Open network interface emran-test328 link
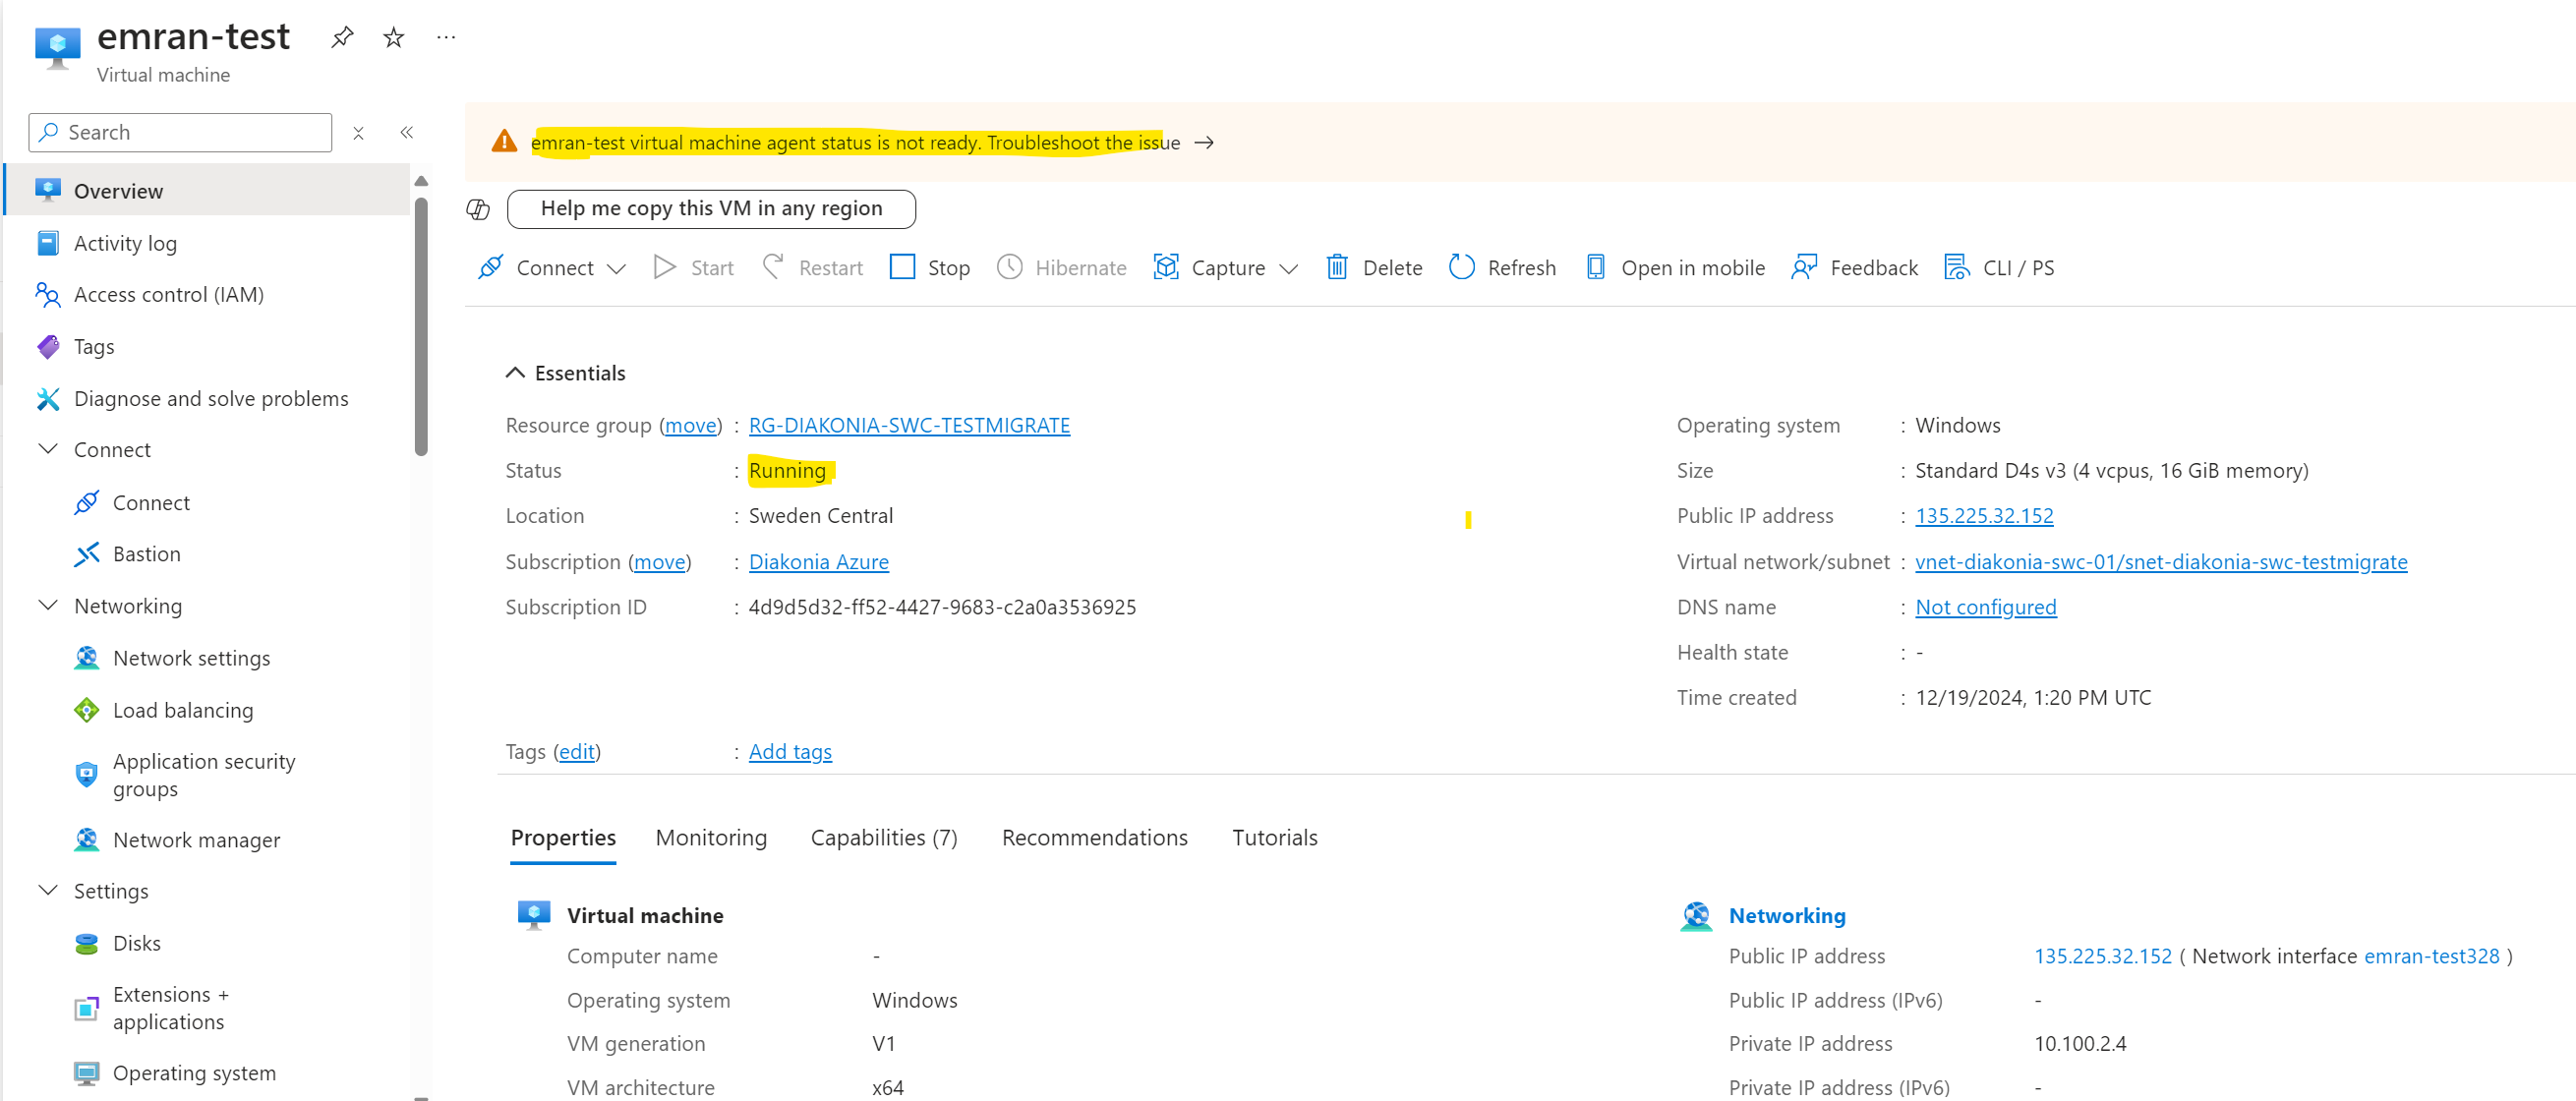 pyautogui.click(x=2431, y=956)
